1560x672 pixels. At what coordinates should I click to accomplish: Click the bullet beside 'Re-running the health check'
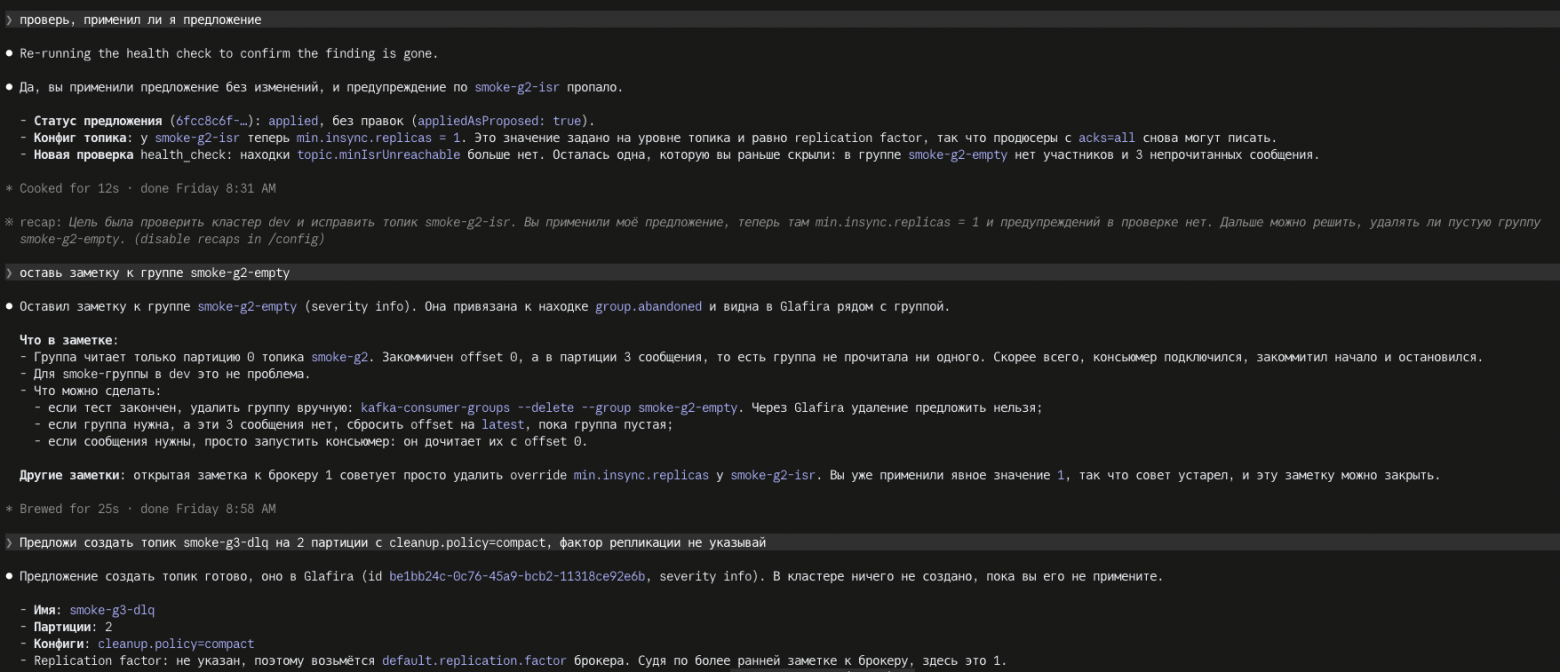coord(9,53)
